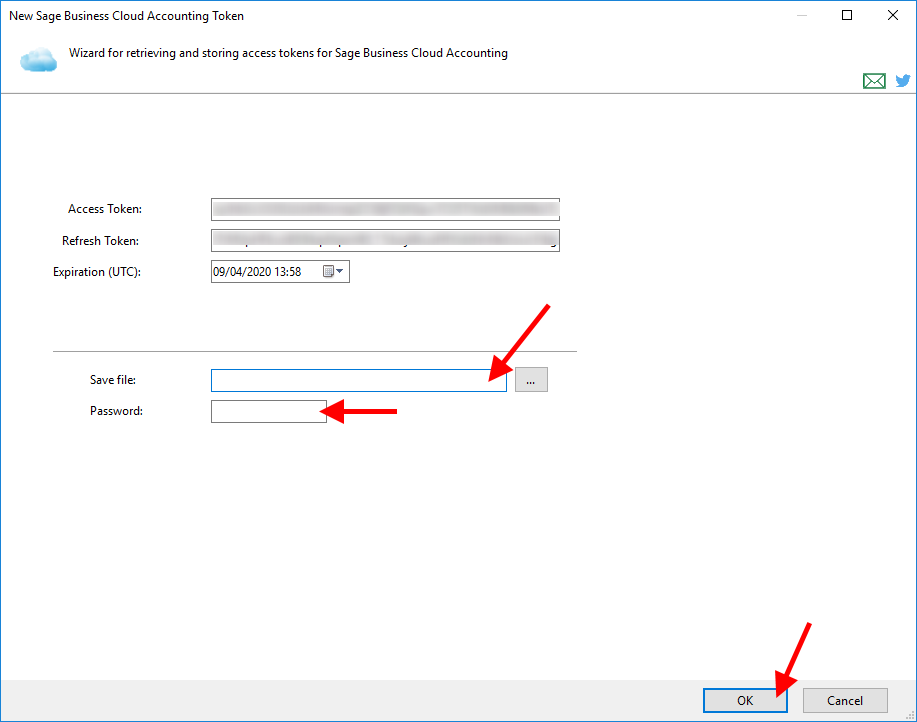Focus the Password input field
Screen dimensions: 917x722
click(268, 412)
